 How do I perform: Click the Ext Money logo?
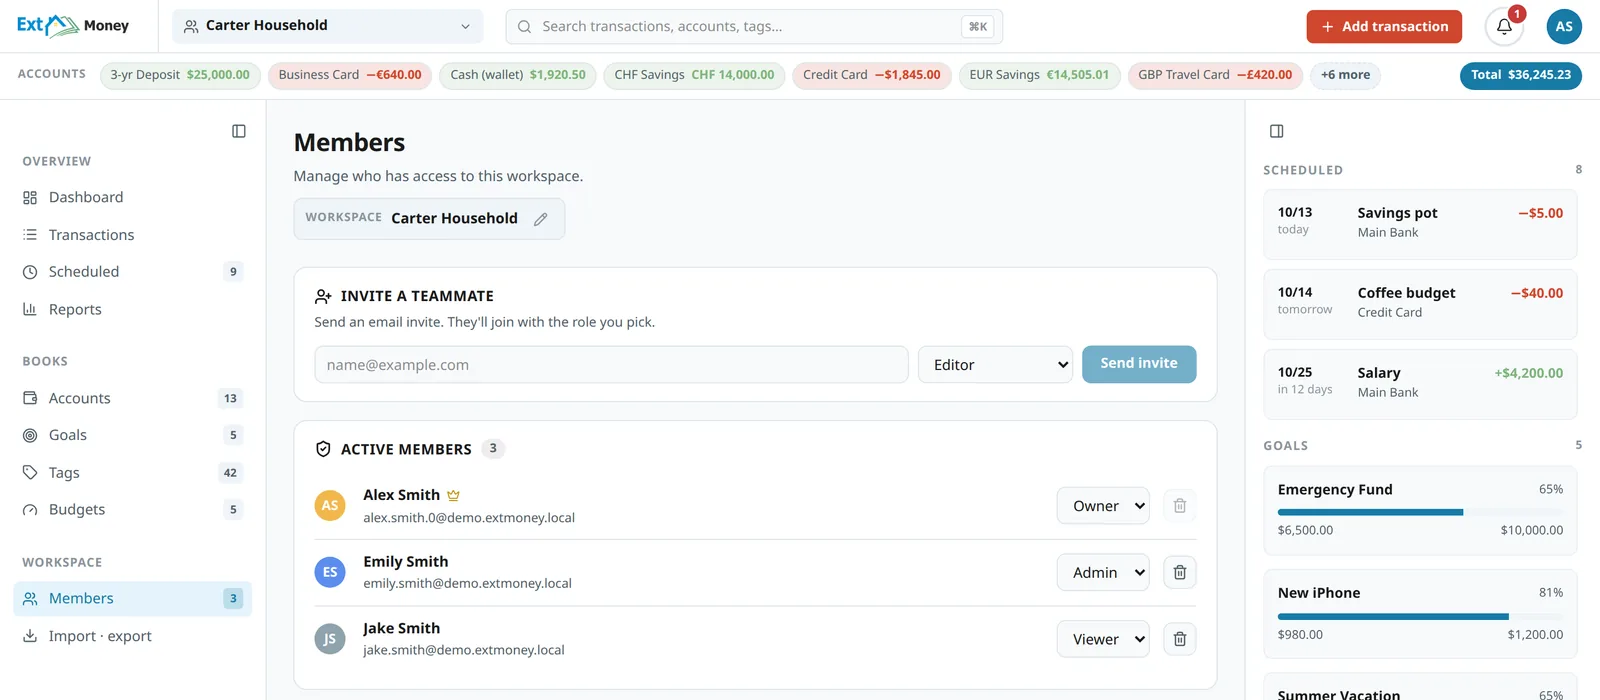73,26
